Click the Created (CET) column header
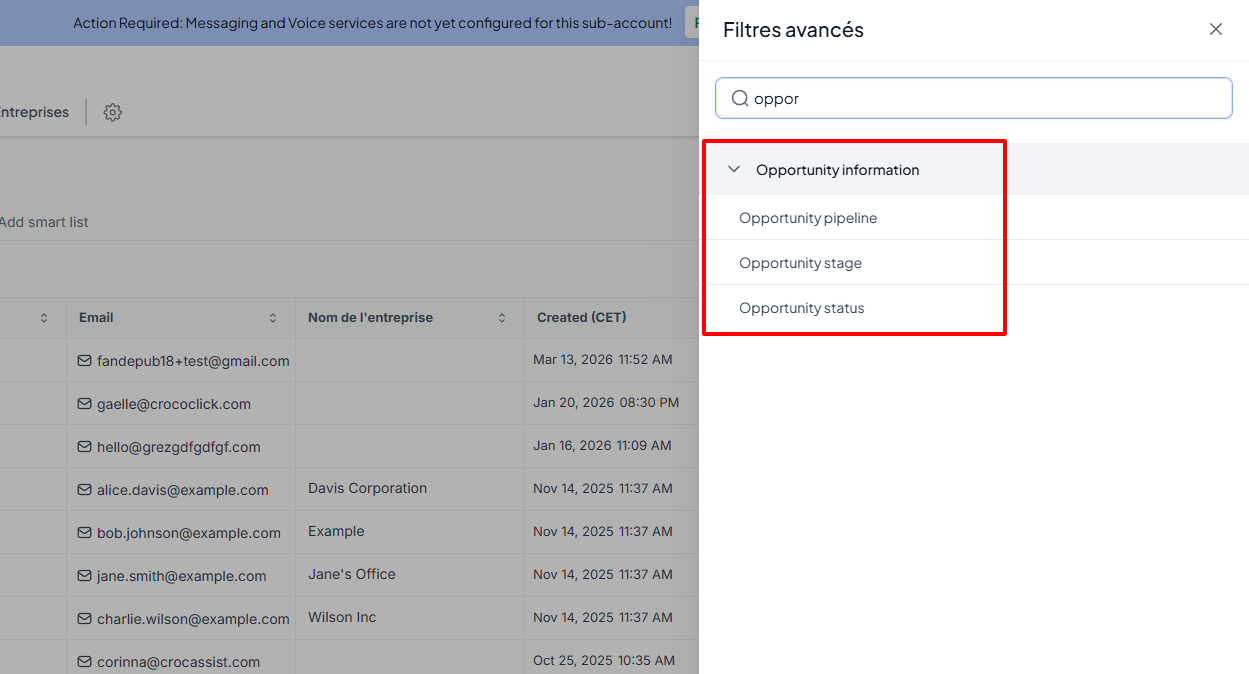The image size is (1249, 674). (x=581, y=318)
